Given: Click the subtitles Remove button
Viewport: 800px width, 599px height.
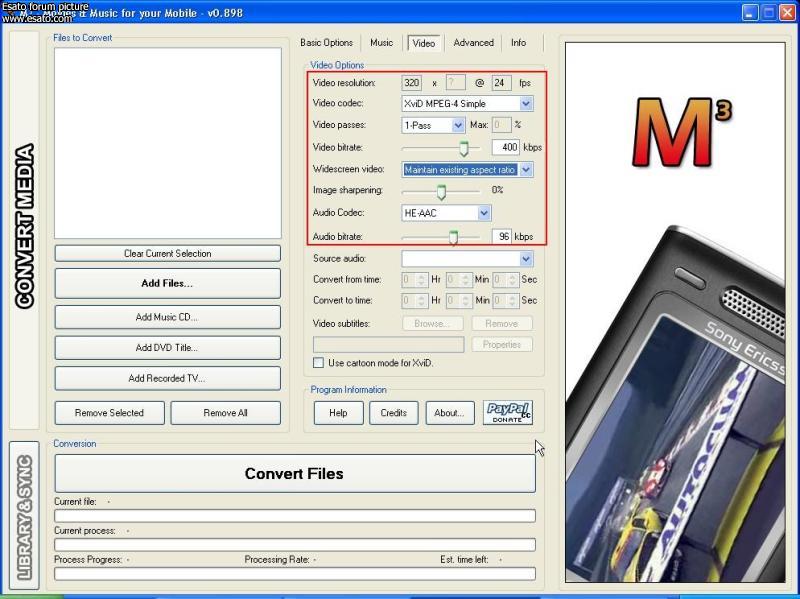Looking at the screenshot, I should [x=502, y=323].
